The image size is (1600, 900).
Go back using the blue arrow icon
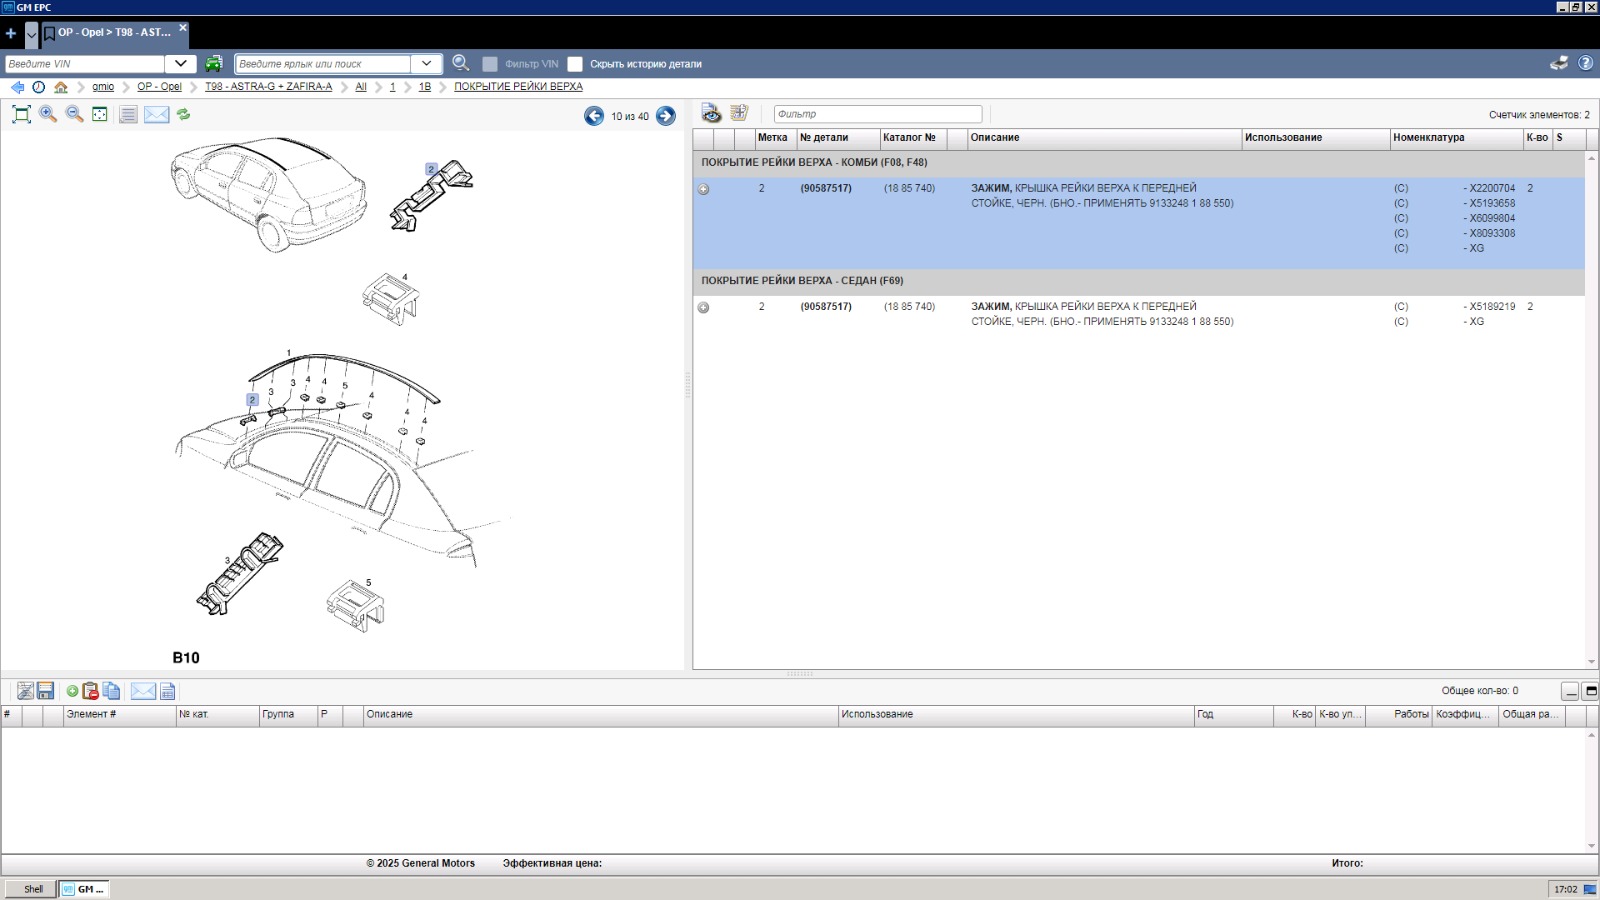17,87
